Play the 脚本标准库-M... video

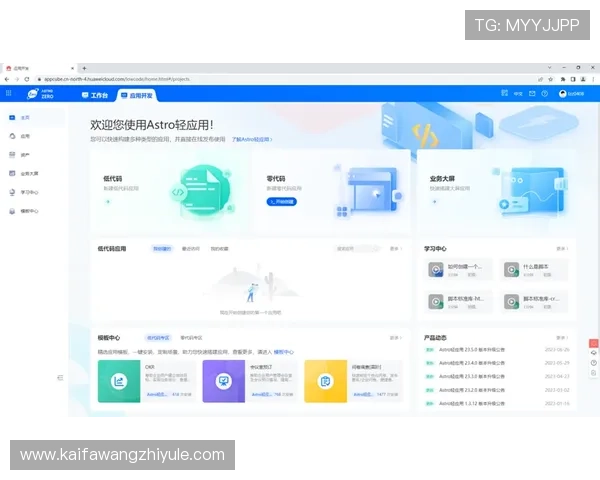[436, 302]
